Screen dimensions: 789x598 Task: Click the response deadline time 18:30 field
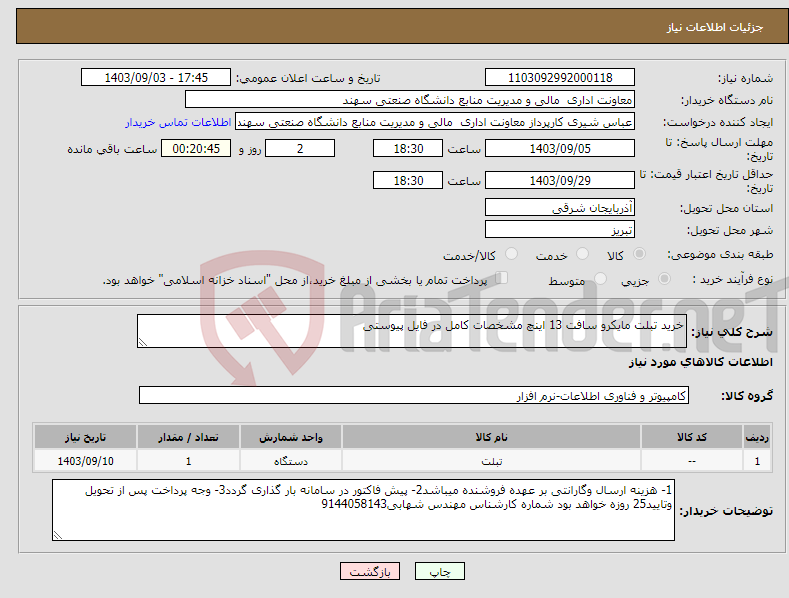pyautogui.click(x=408, y=148)
